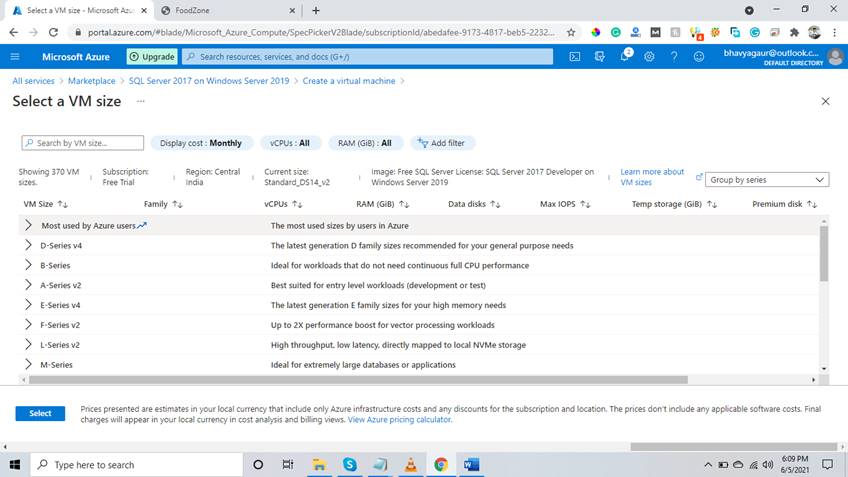Screen dimensions: 848x477
Task: Sort by the vCPUs column
Action: coord(283,204)
